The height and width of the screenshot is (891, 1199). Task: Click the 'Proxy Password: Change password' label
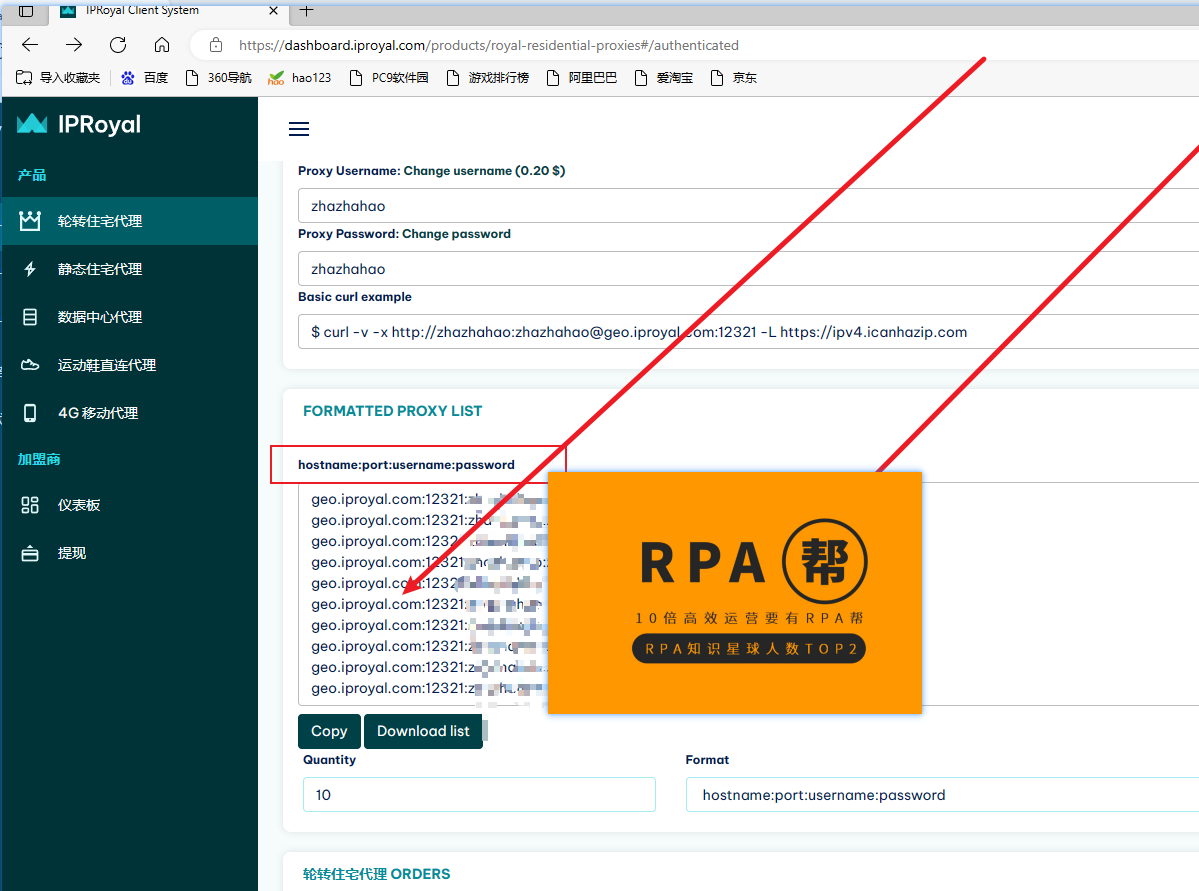tap(405, 234)
